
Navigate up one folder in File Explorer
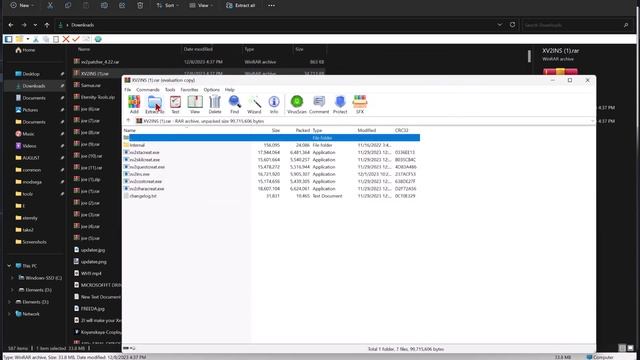coord(47,25)
